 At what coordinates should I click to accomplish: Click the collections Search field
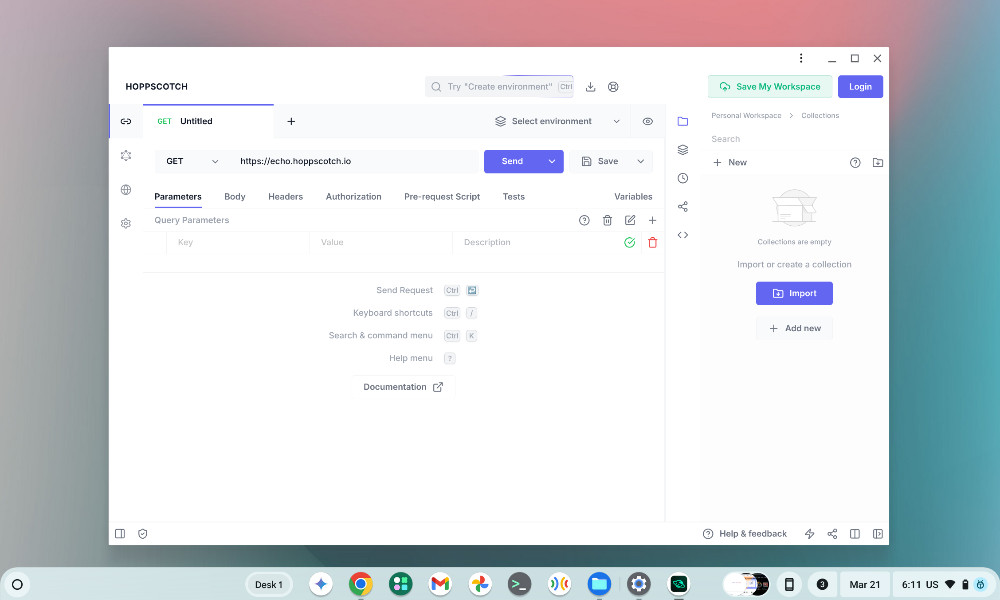pyautogui.click(x=794, y=139)
